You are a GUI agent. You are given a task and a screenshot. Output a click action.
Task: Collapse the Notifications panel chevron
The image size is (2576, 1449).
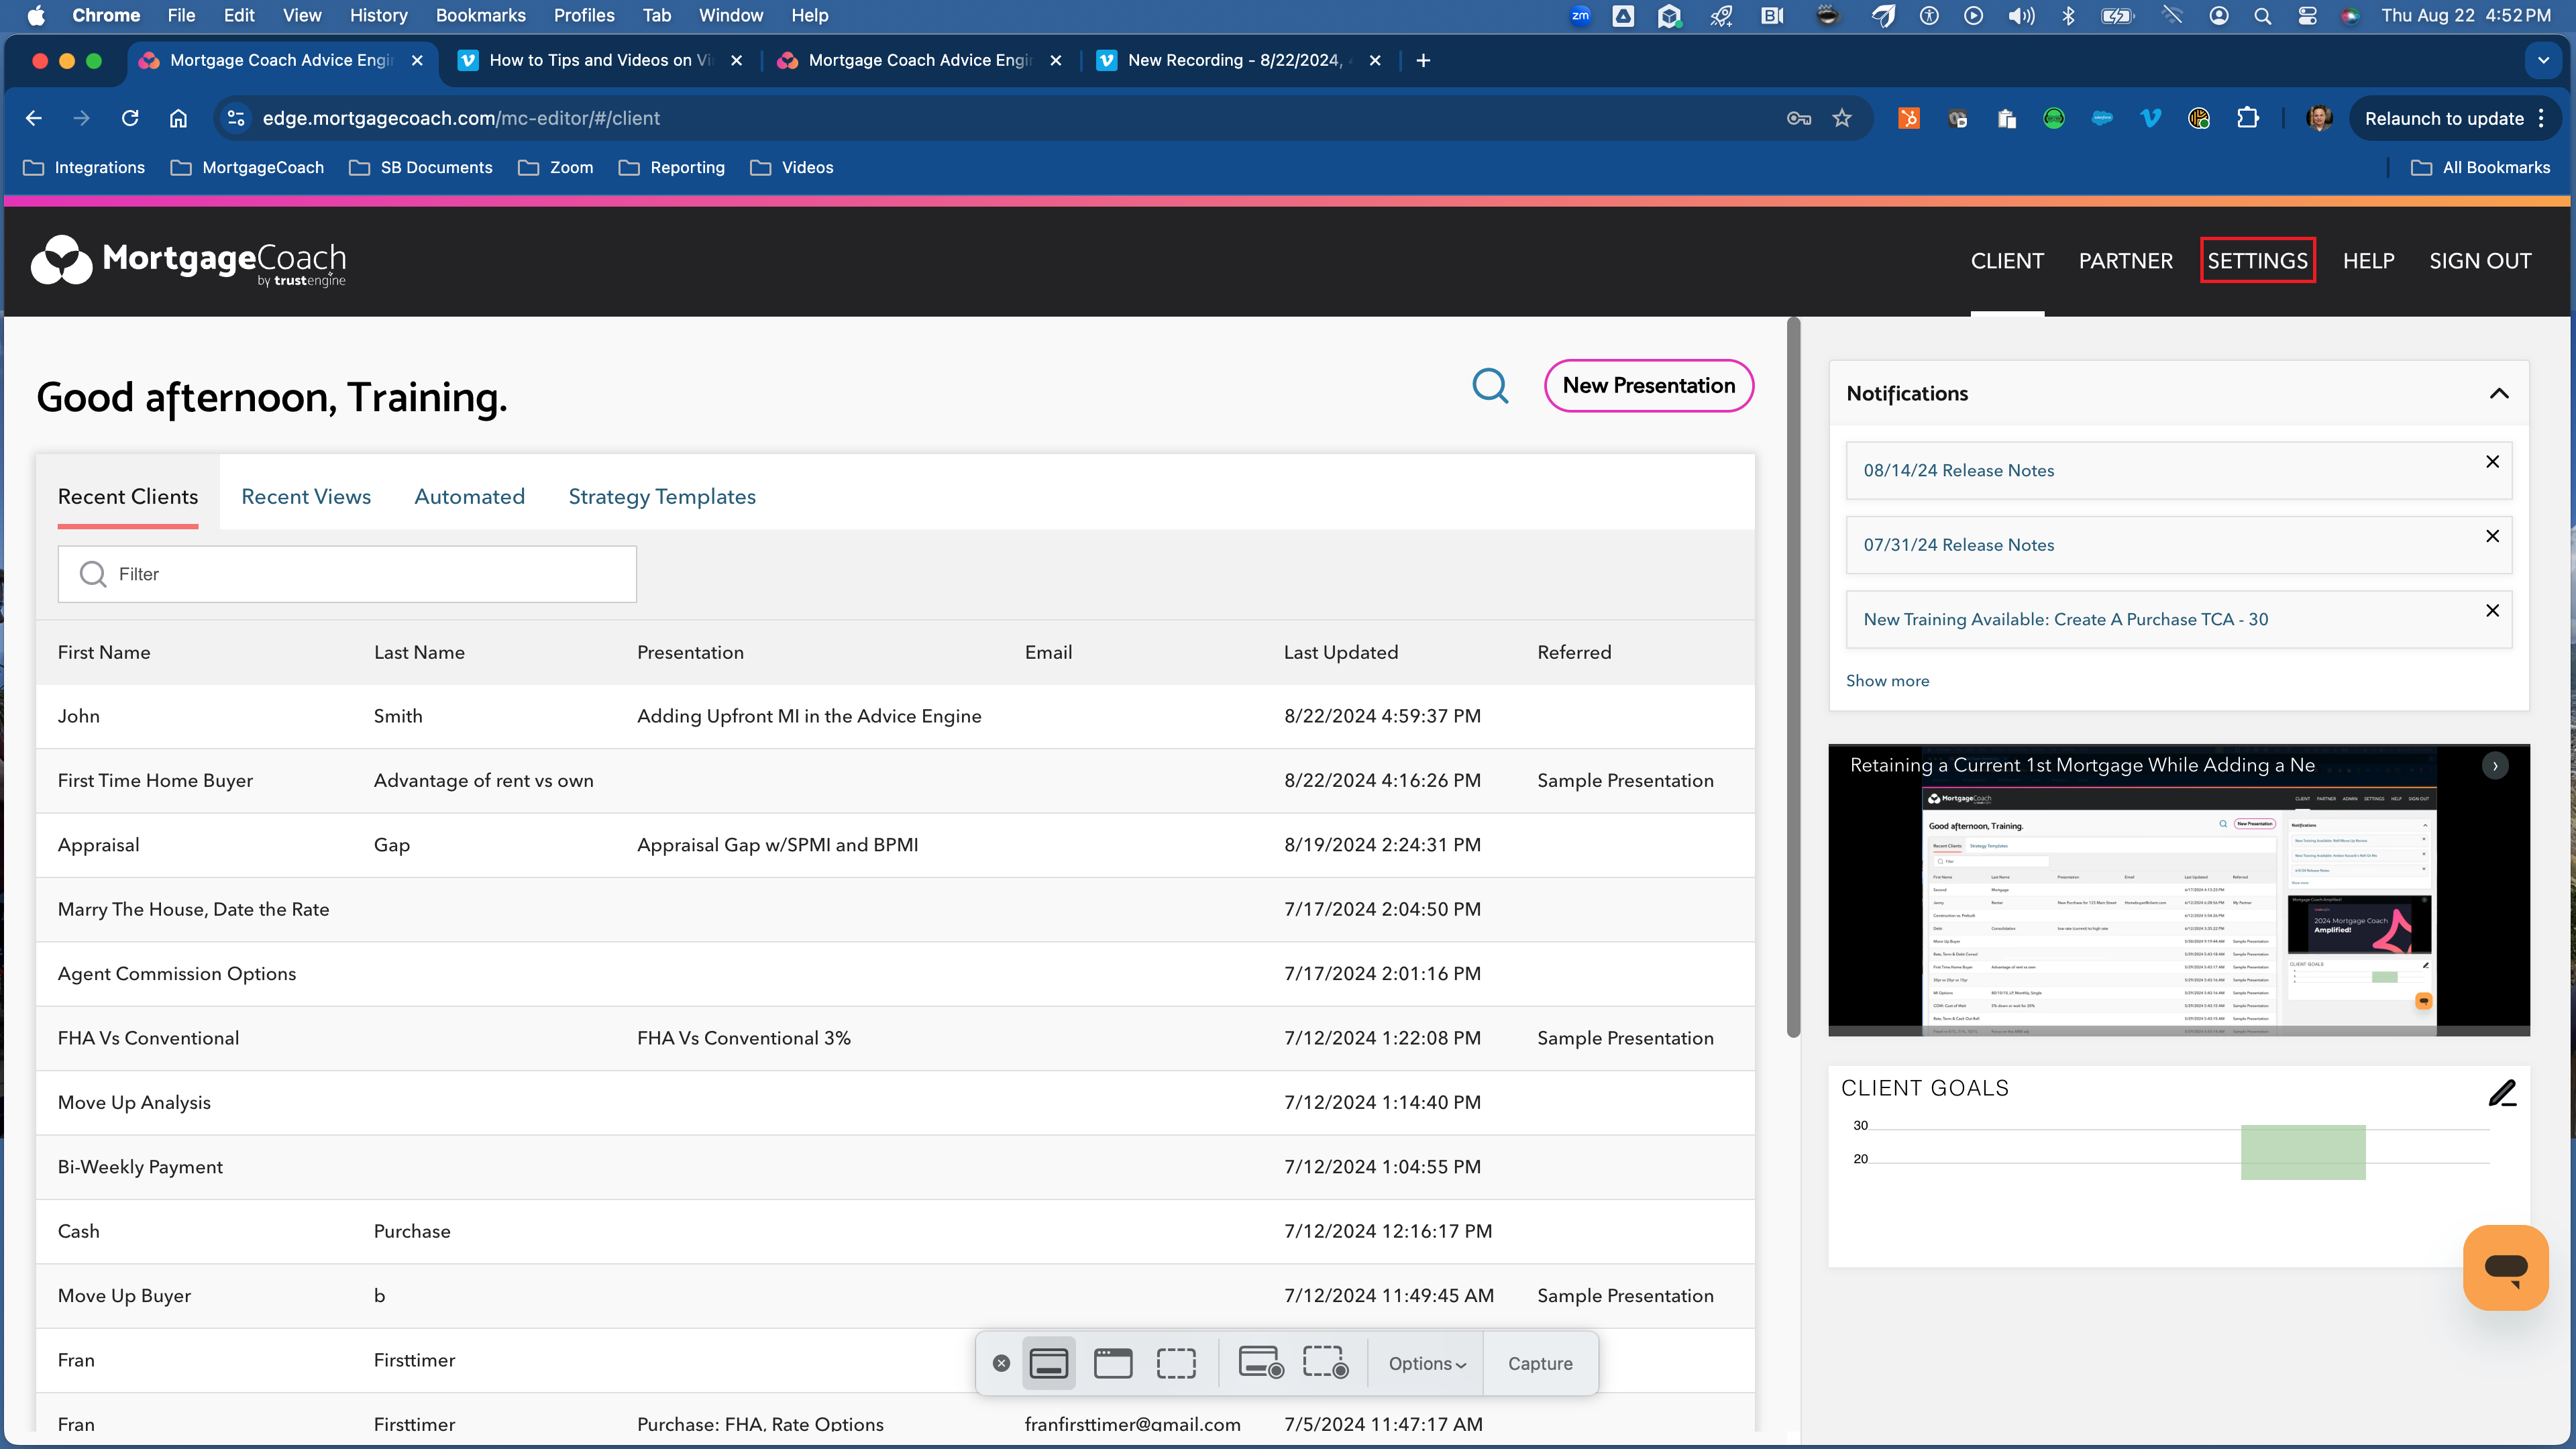coord(2498,393)
